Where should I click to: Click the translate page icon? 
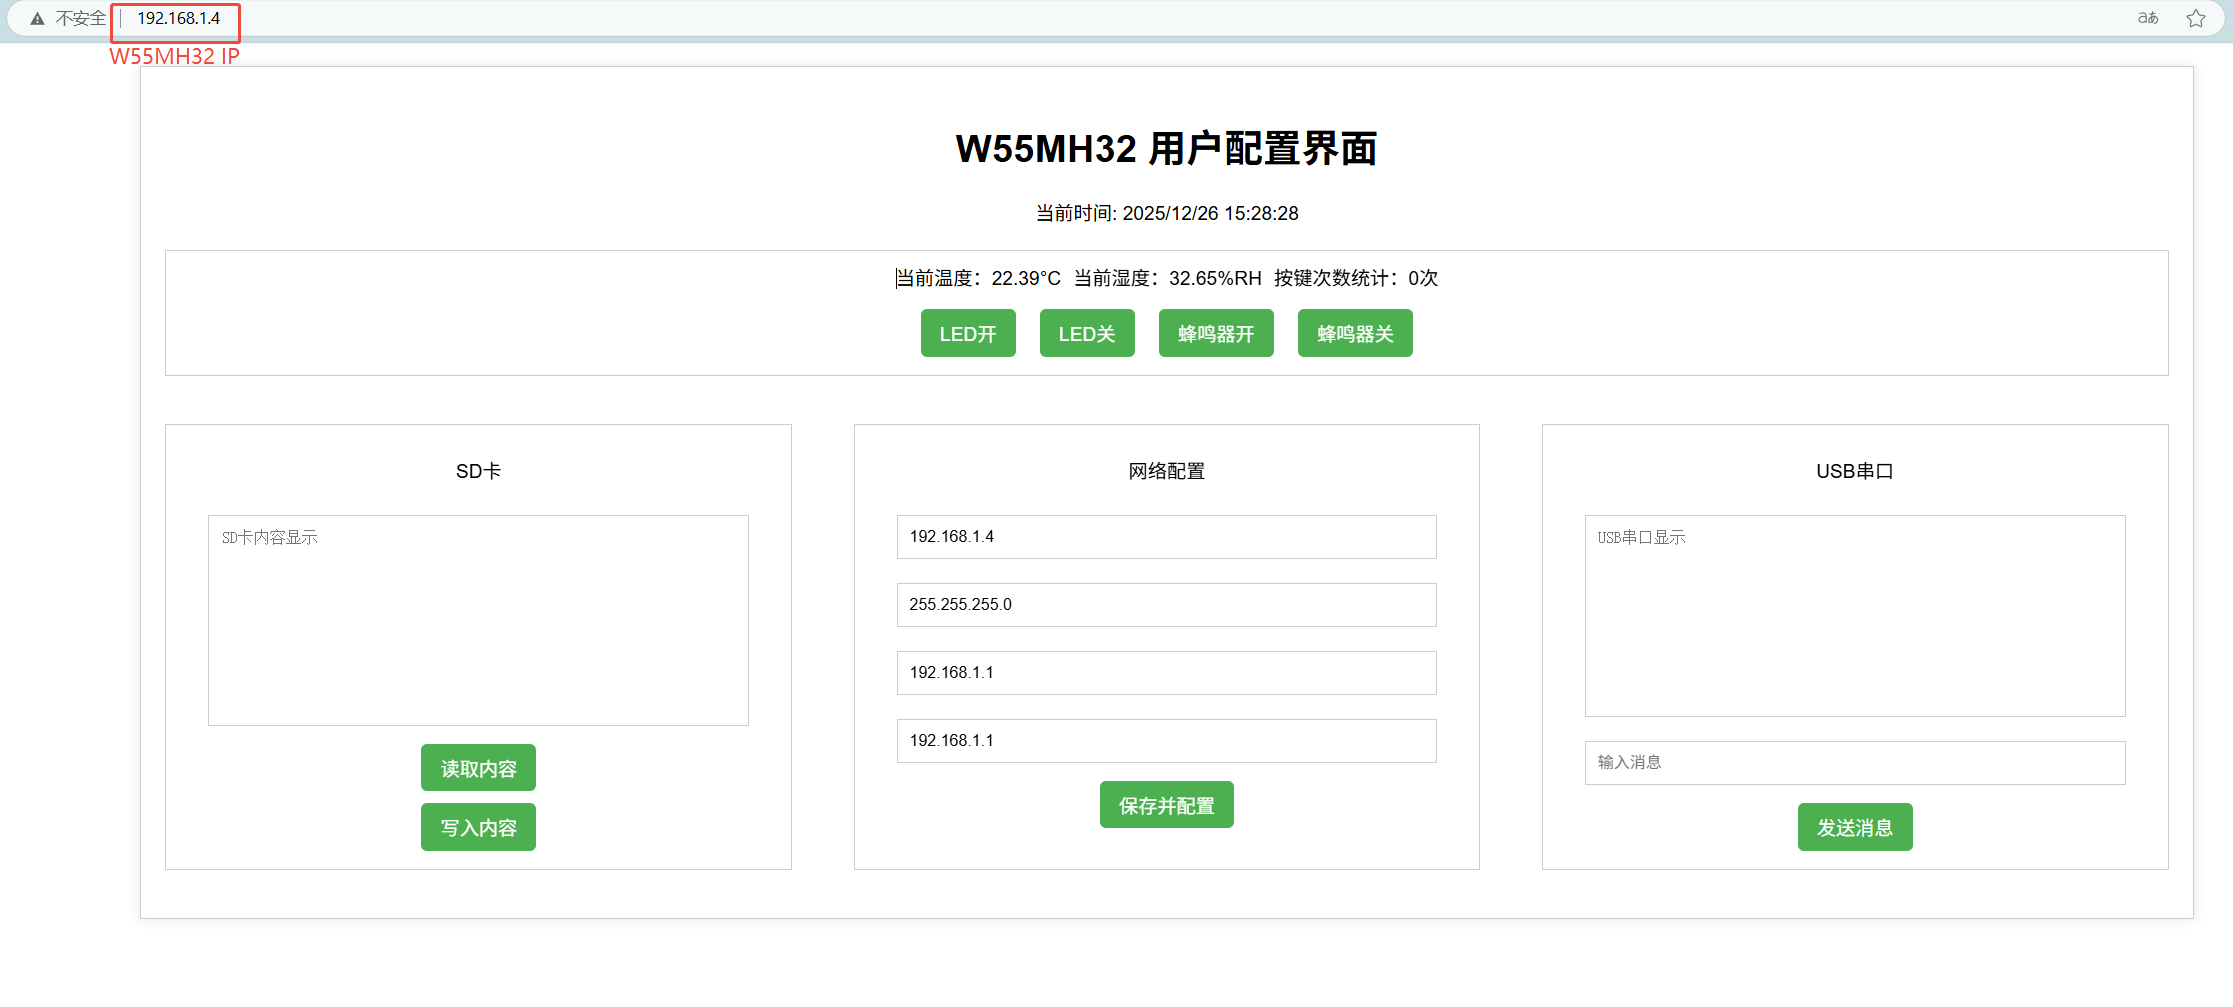(x=2147, y=18)
